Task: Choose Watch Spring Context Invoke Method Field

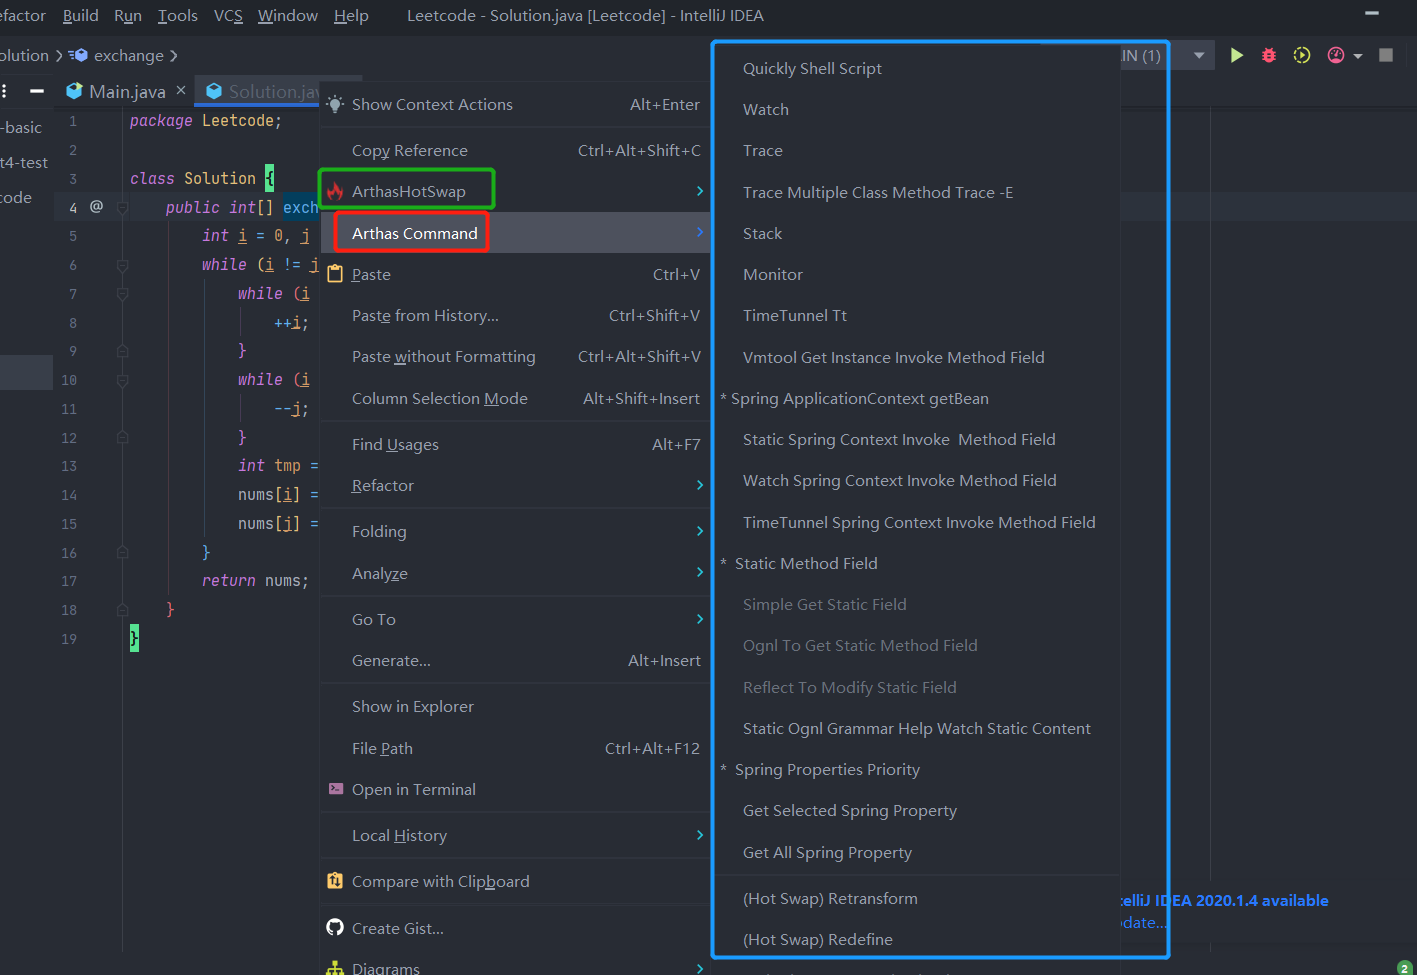Action: click(917, 480)
